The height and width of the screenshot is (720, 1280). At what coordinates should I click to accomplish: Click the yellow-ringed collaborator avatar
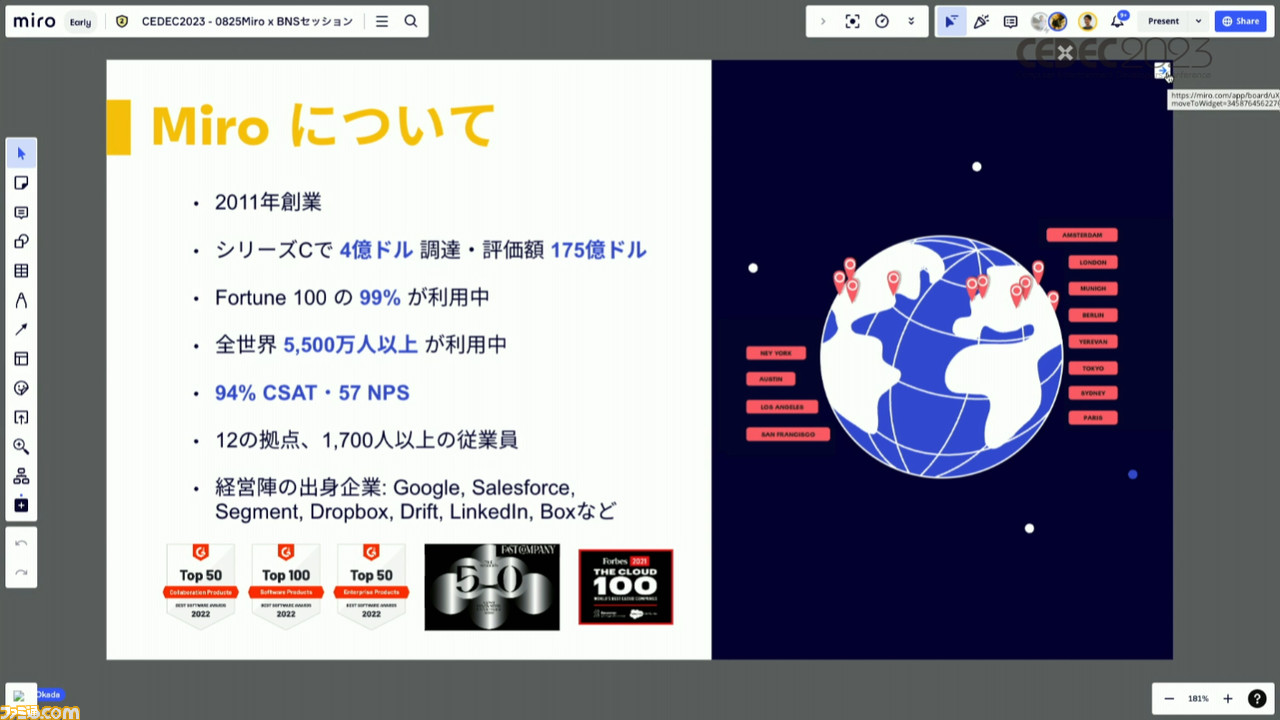1087,21
